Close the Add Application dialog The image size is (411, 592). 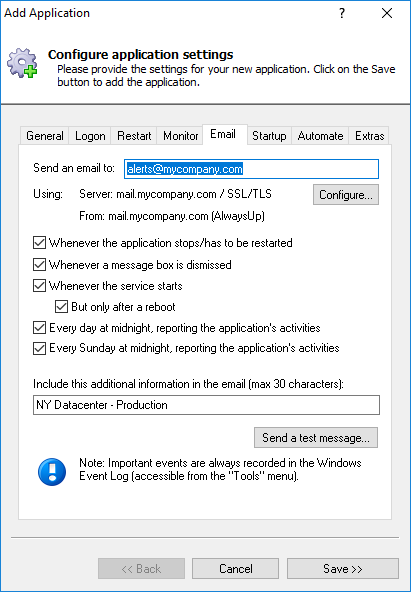[x=387, y=13]
